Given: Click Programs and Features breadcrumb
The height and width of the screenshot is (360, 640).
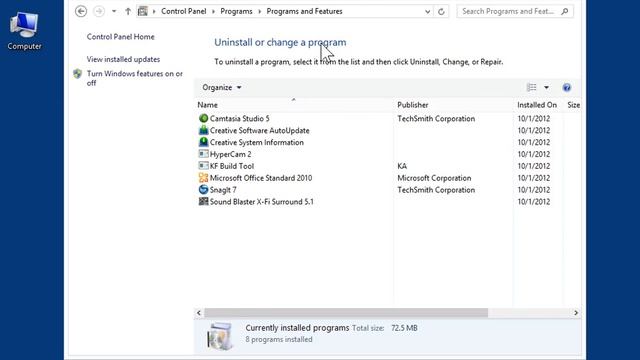Looking at the screenshot, I should (304, 11).
